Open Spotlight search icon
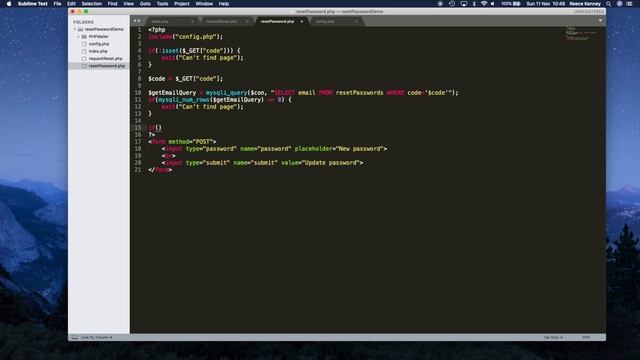Screen dimensions: 640x360 pyautogui.click(x=609, y=4)
